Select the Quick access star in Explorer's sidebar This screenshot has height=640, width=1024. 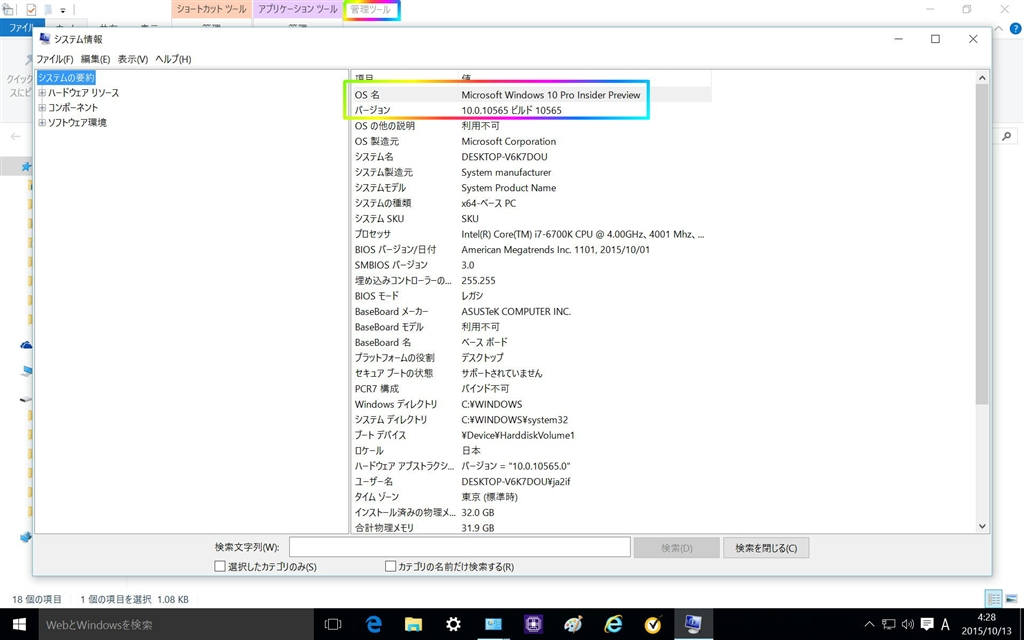[x=26, y=167]
